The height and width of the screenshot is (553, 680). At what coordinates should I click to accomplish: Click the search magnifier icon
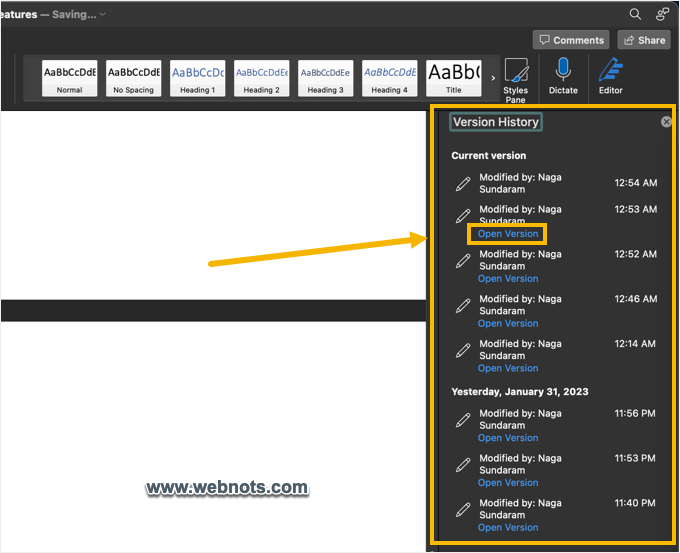pyautogui.click(x=635, y=14)
